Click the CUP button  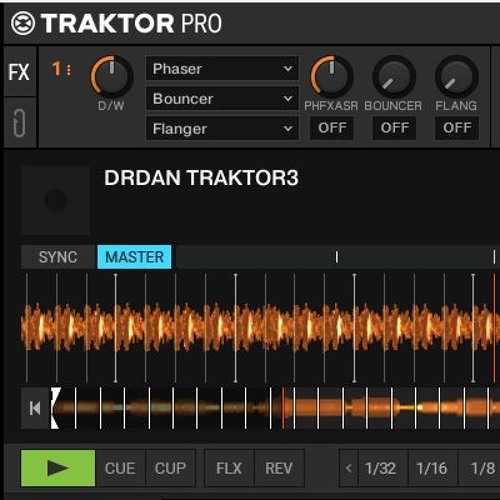(x=170, y=468)
